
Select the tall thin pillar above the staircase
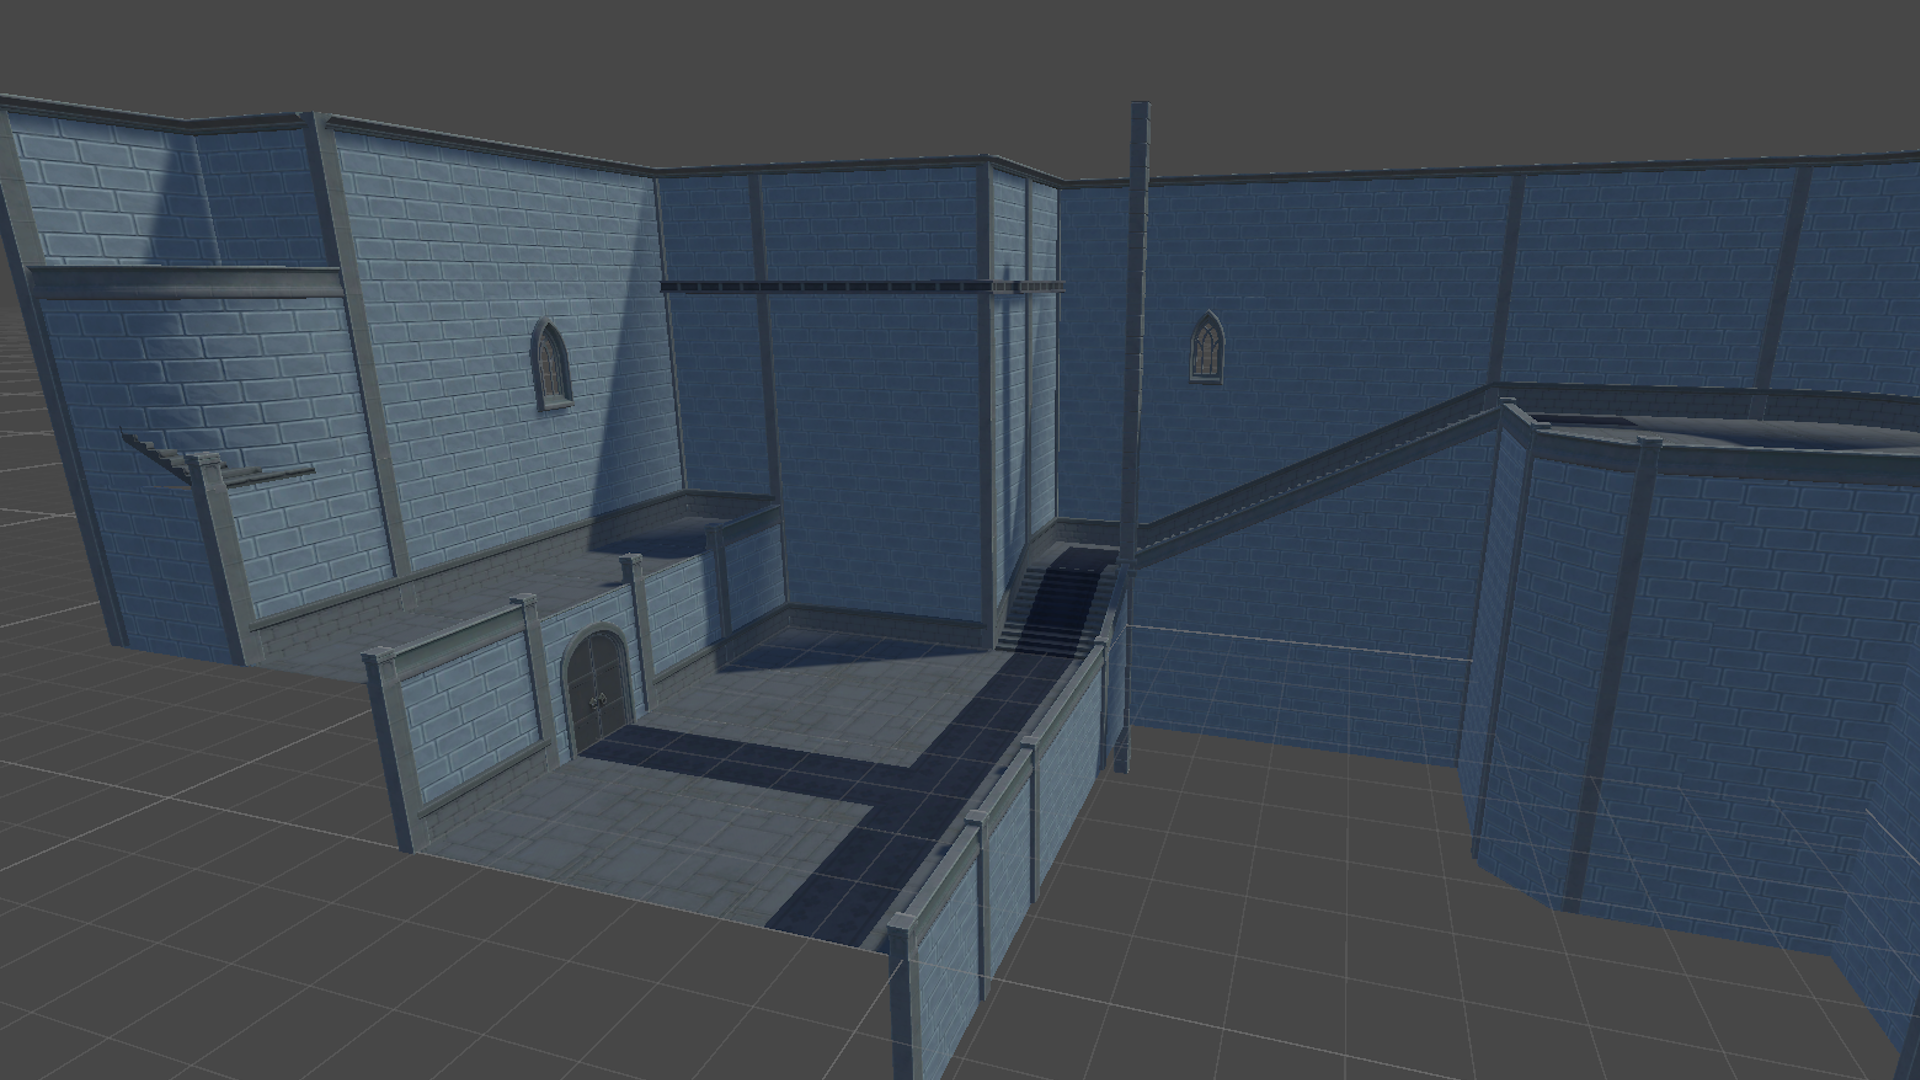coord(1134,335)
